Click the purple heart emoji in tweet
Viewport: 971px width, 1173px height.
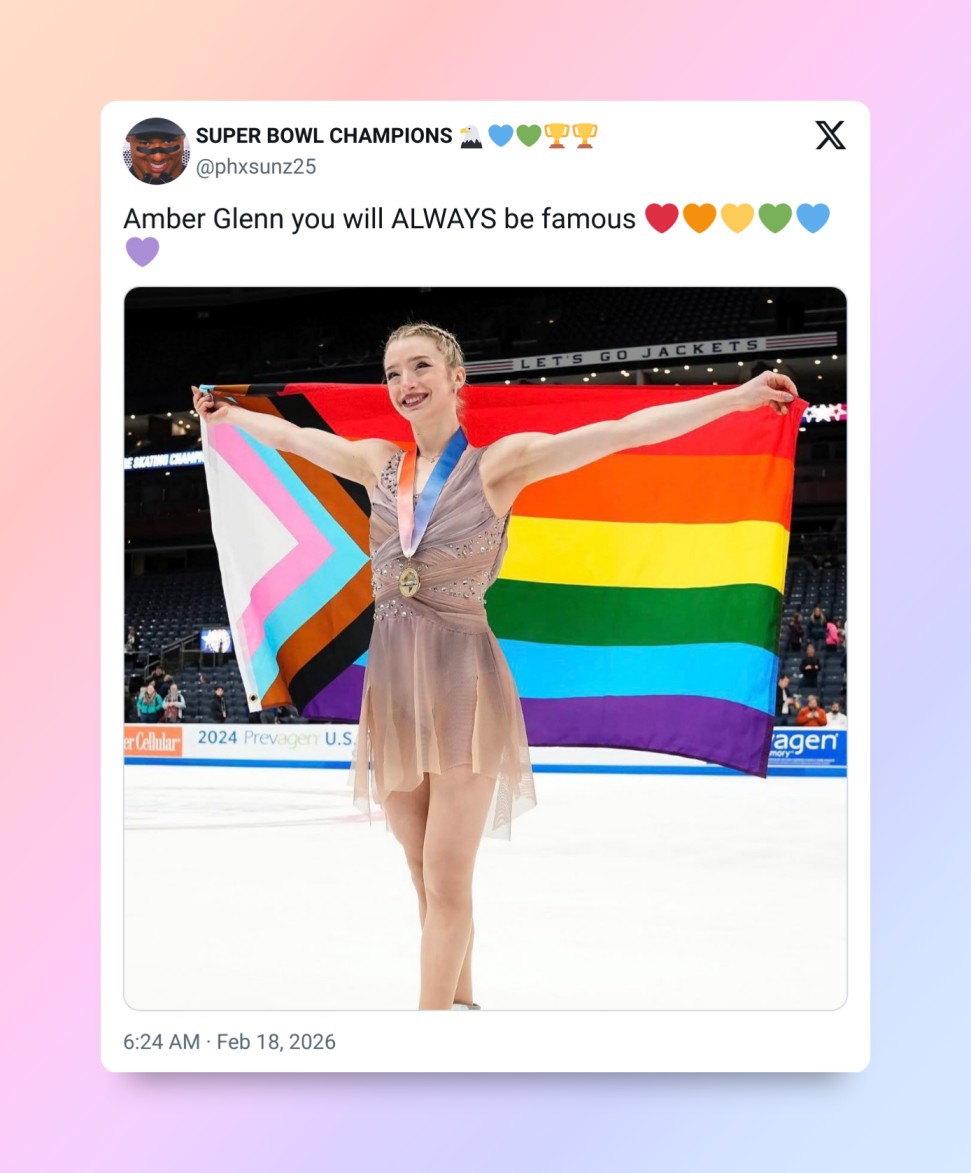coord(142,251)
